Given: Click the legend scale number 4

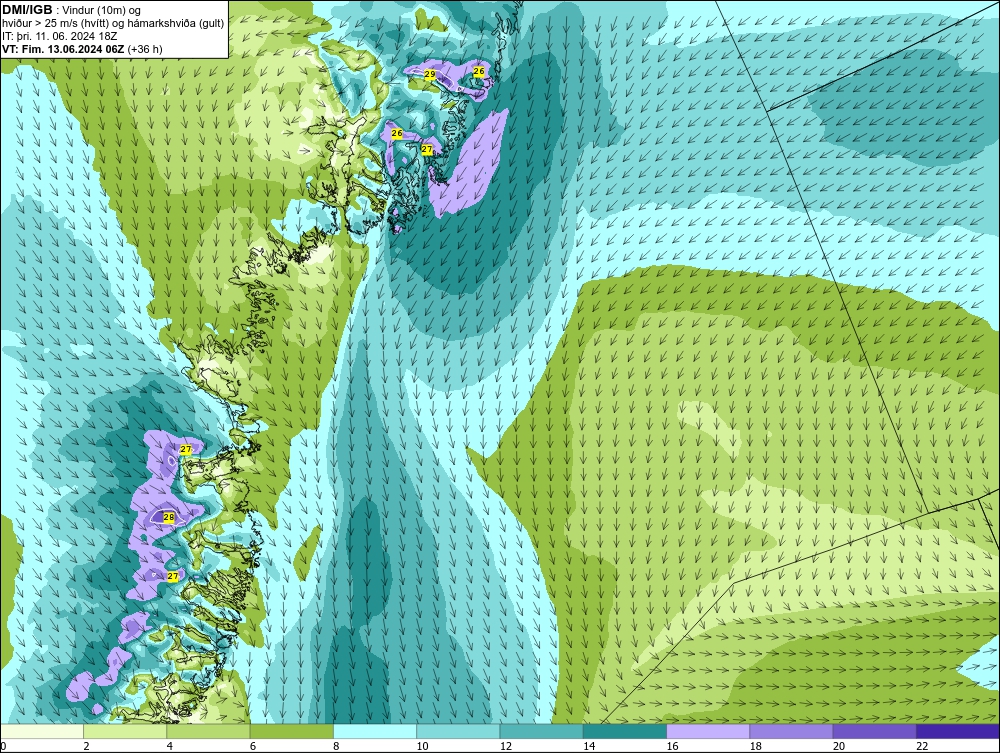Looking at the screenshot, I should [170, 747].
